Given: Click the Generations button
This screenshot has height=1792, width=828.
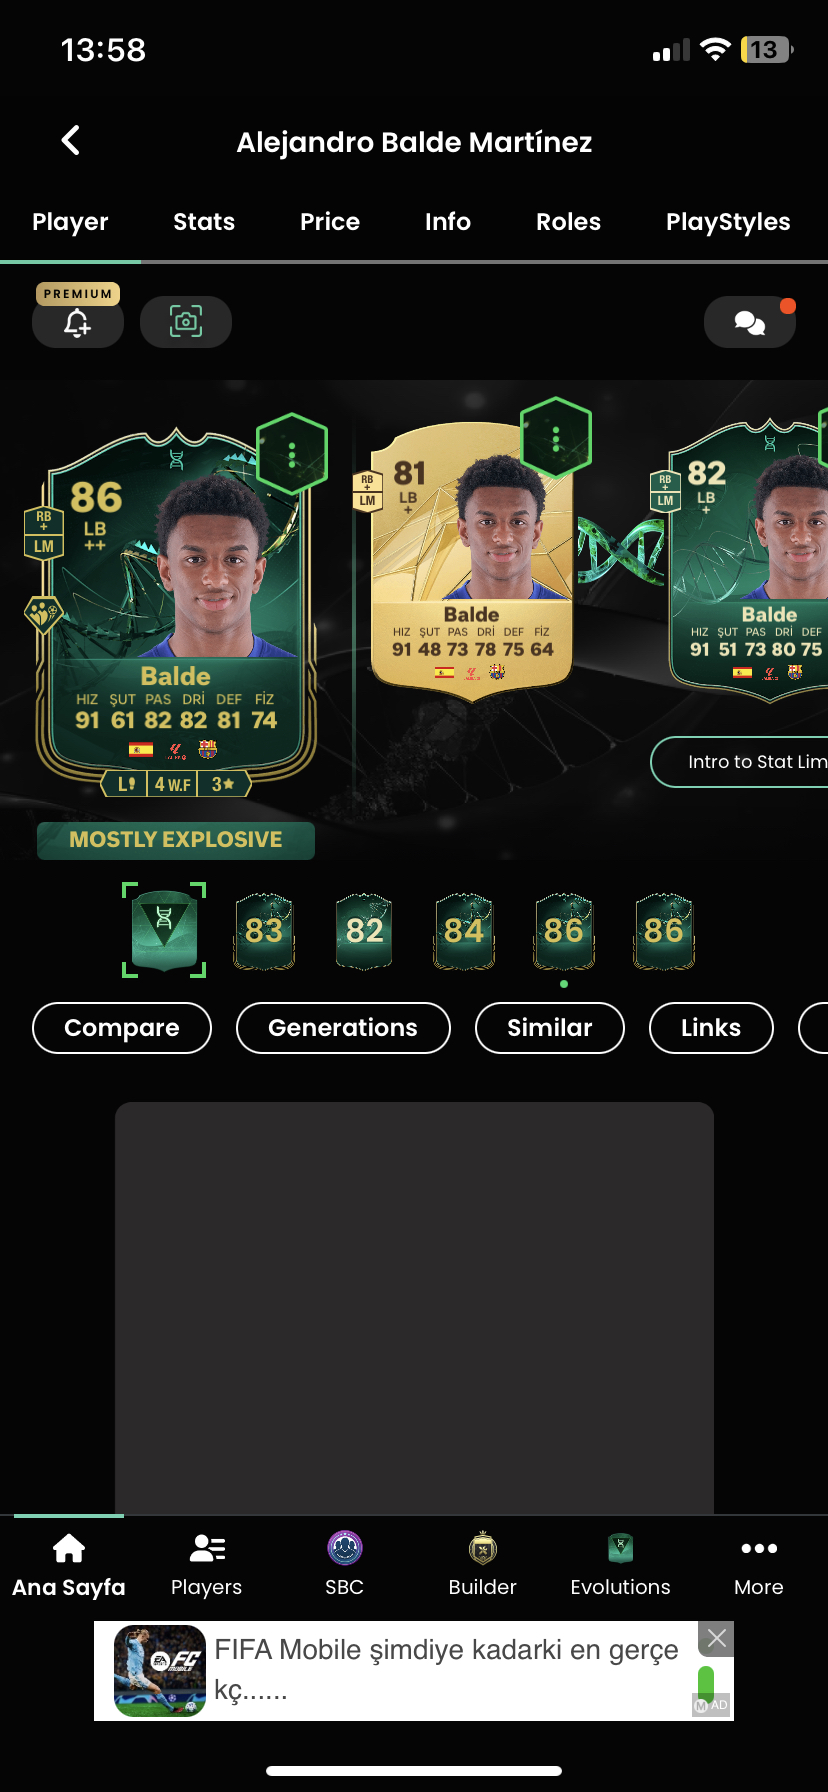Looking at the screenshot, I should click(343, 1028).
